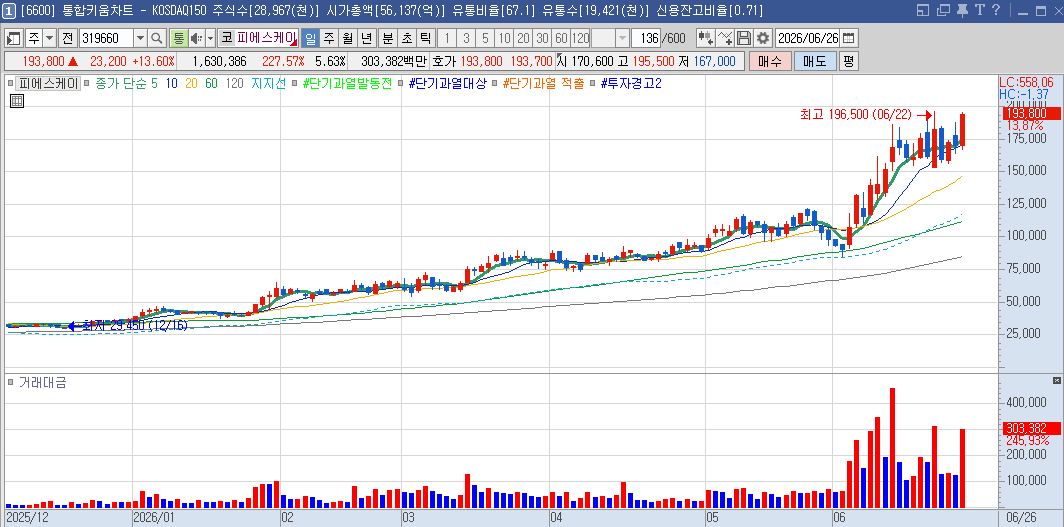Image resolution: width=1064 pixels, height=527 pixels.
Task: Choose the 30 interval button
Action: pyautogui.click(x=542, y=38)
